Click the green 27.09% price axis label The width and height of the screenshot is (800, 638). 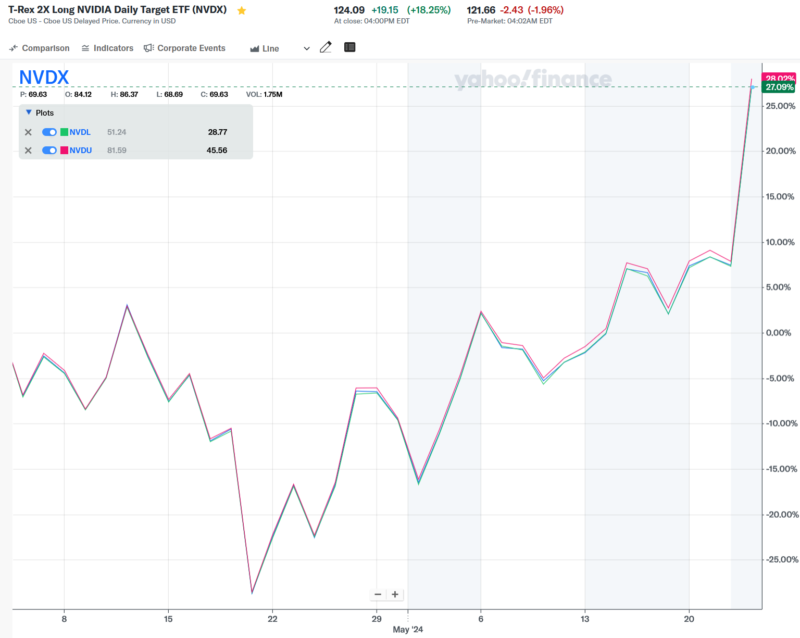click(x=779, y=88)
